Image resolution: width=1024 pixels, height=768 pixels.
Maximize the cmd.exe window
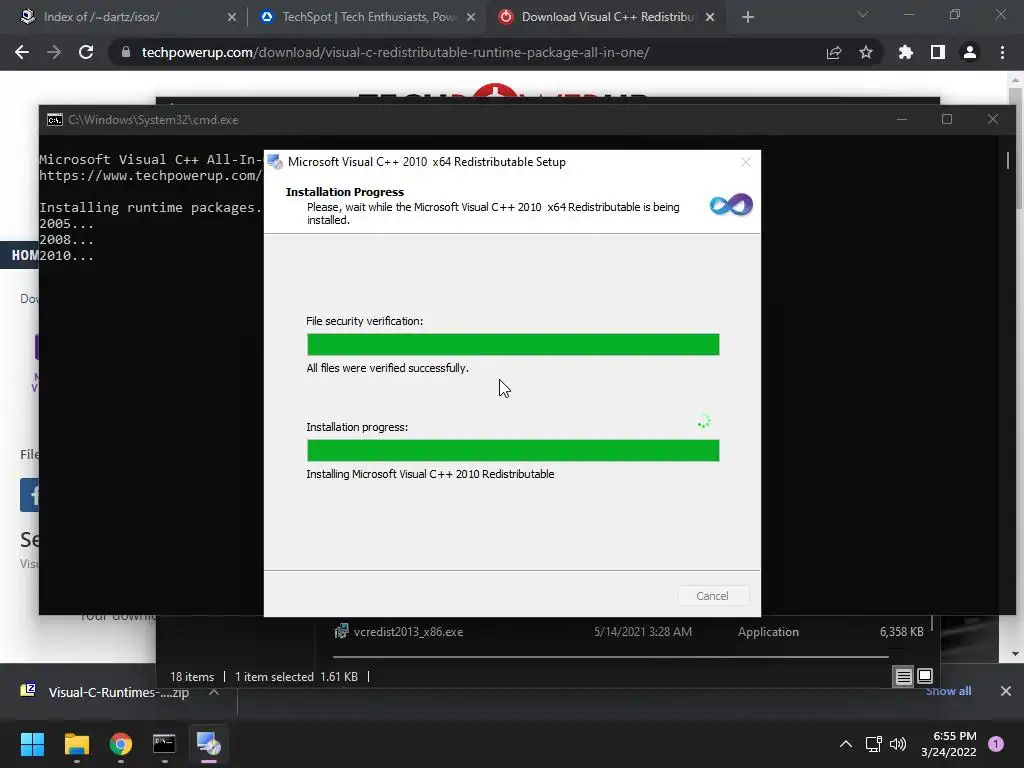click(947, 120)
